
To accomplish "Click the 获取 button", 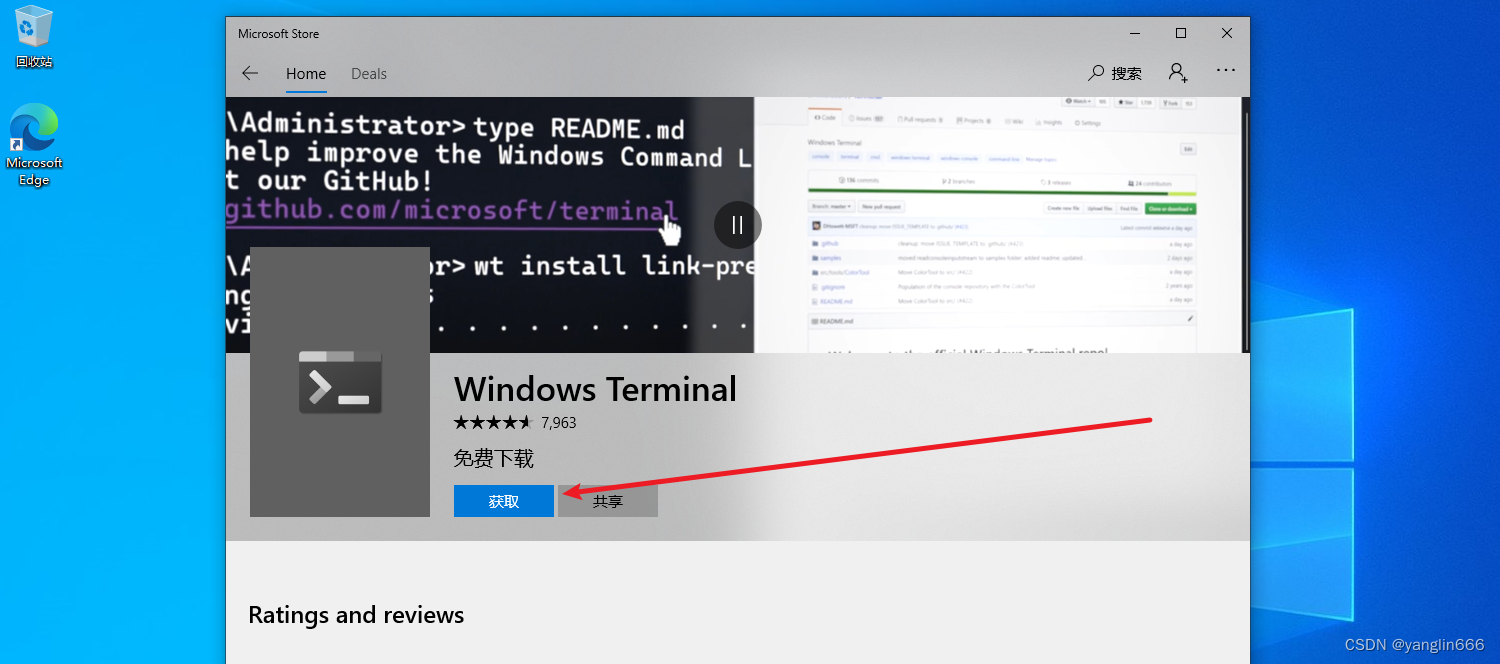I will point(504,501).
